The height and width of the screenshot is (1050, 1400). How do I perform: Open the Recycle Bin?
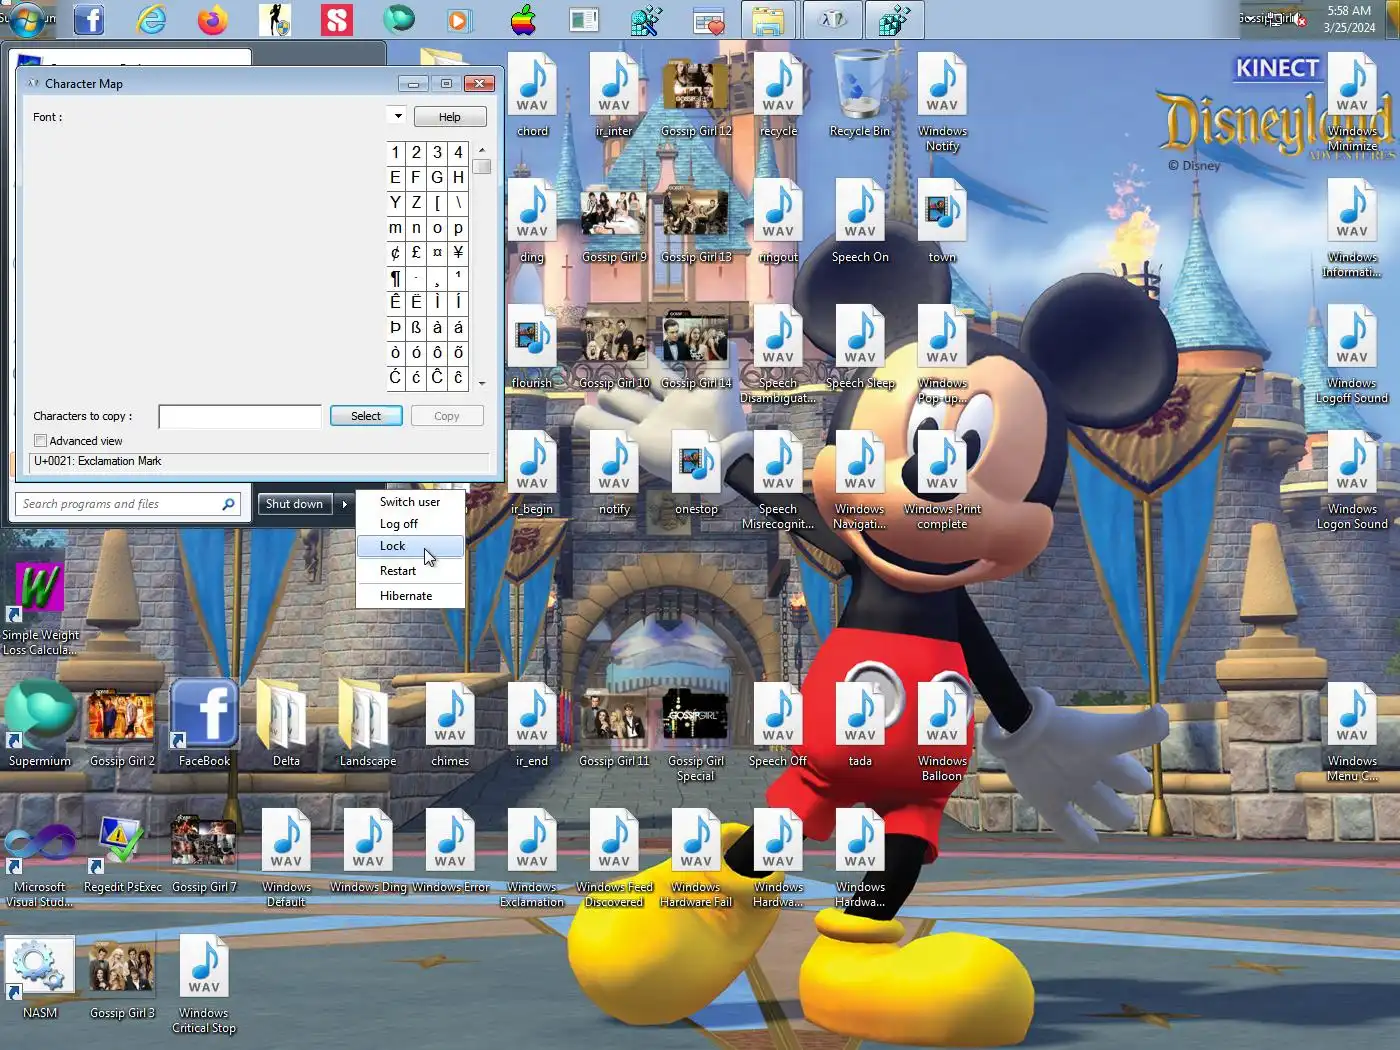(860, 95)
